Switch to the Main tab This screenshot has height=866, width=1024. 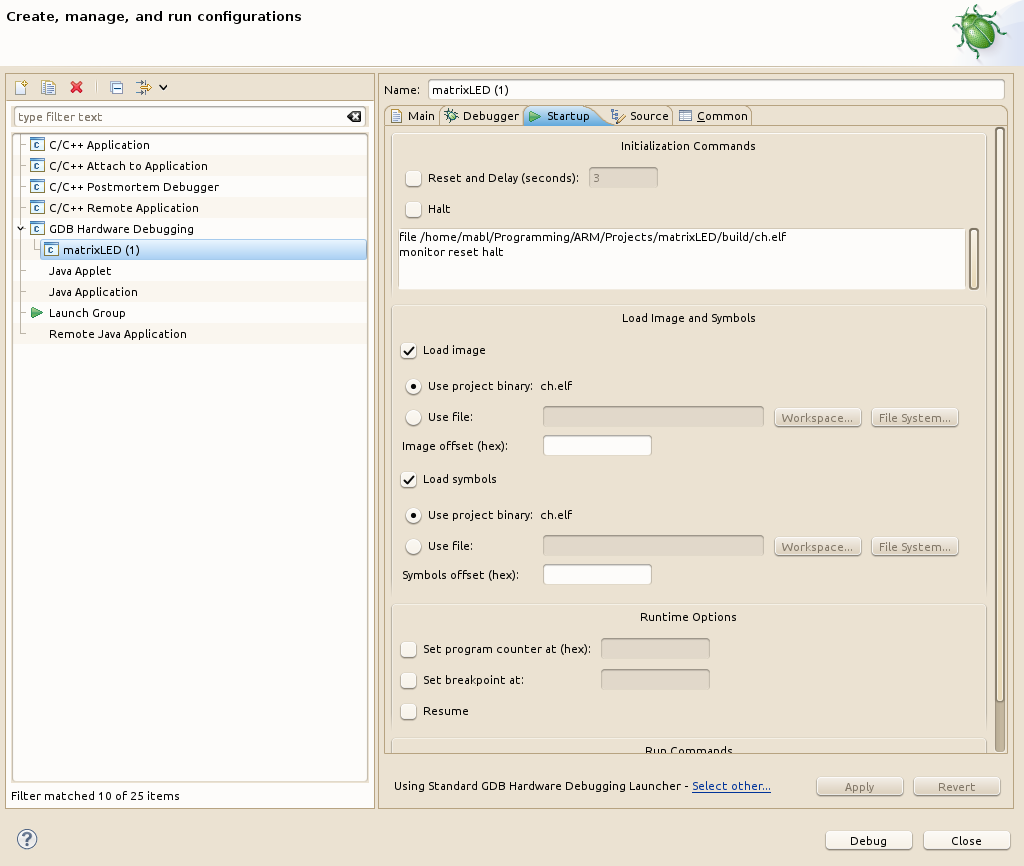coord(413,116)
